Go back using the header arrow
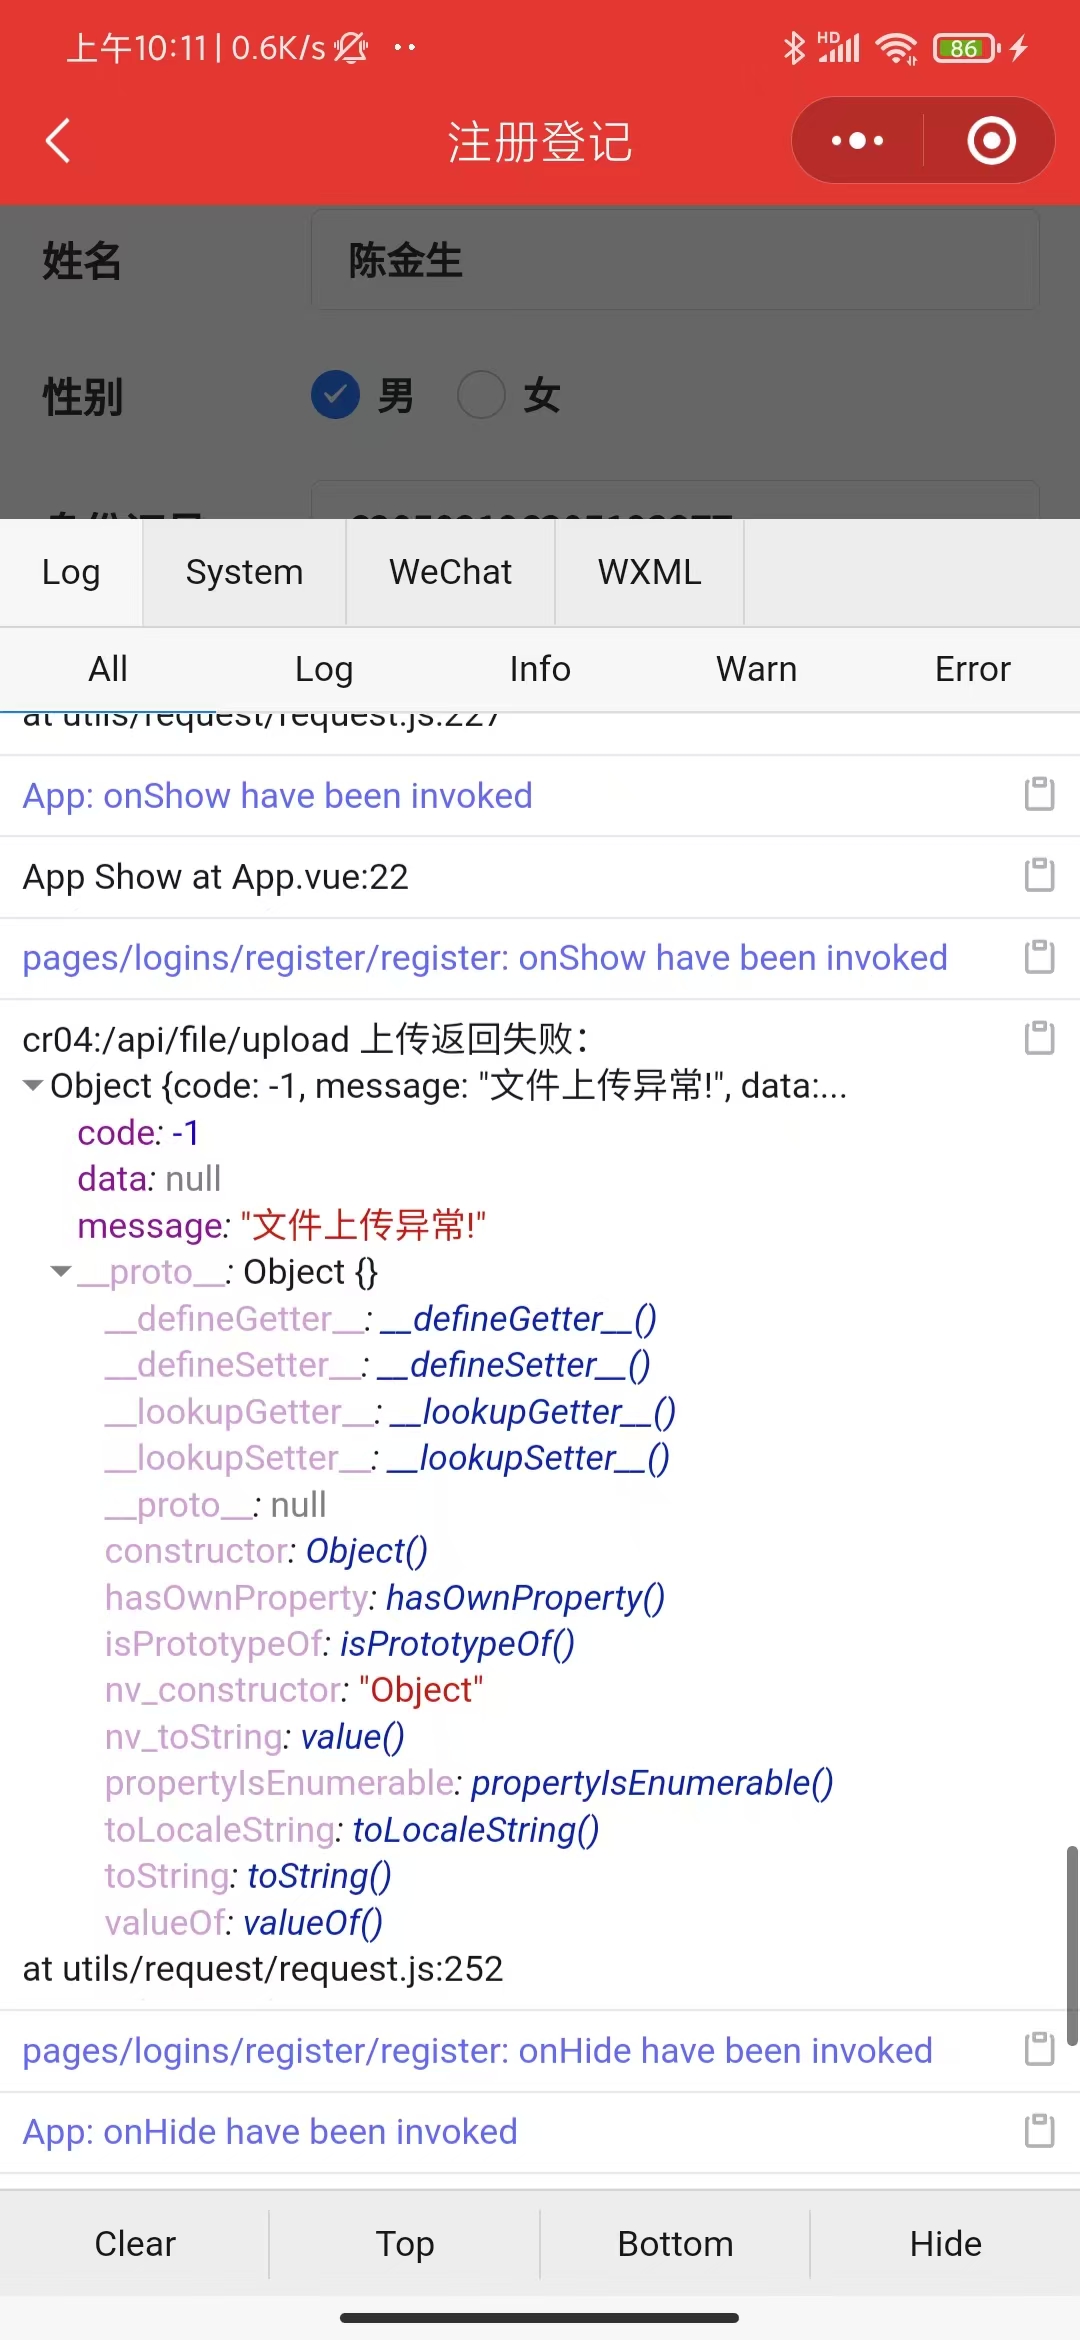The width and height of the screenshot is (1080, 2340). pyautogui.click(x=58, y=140)
